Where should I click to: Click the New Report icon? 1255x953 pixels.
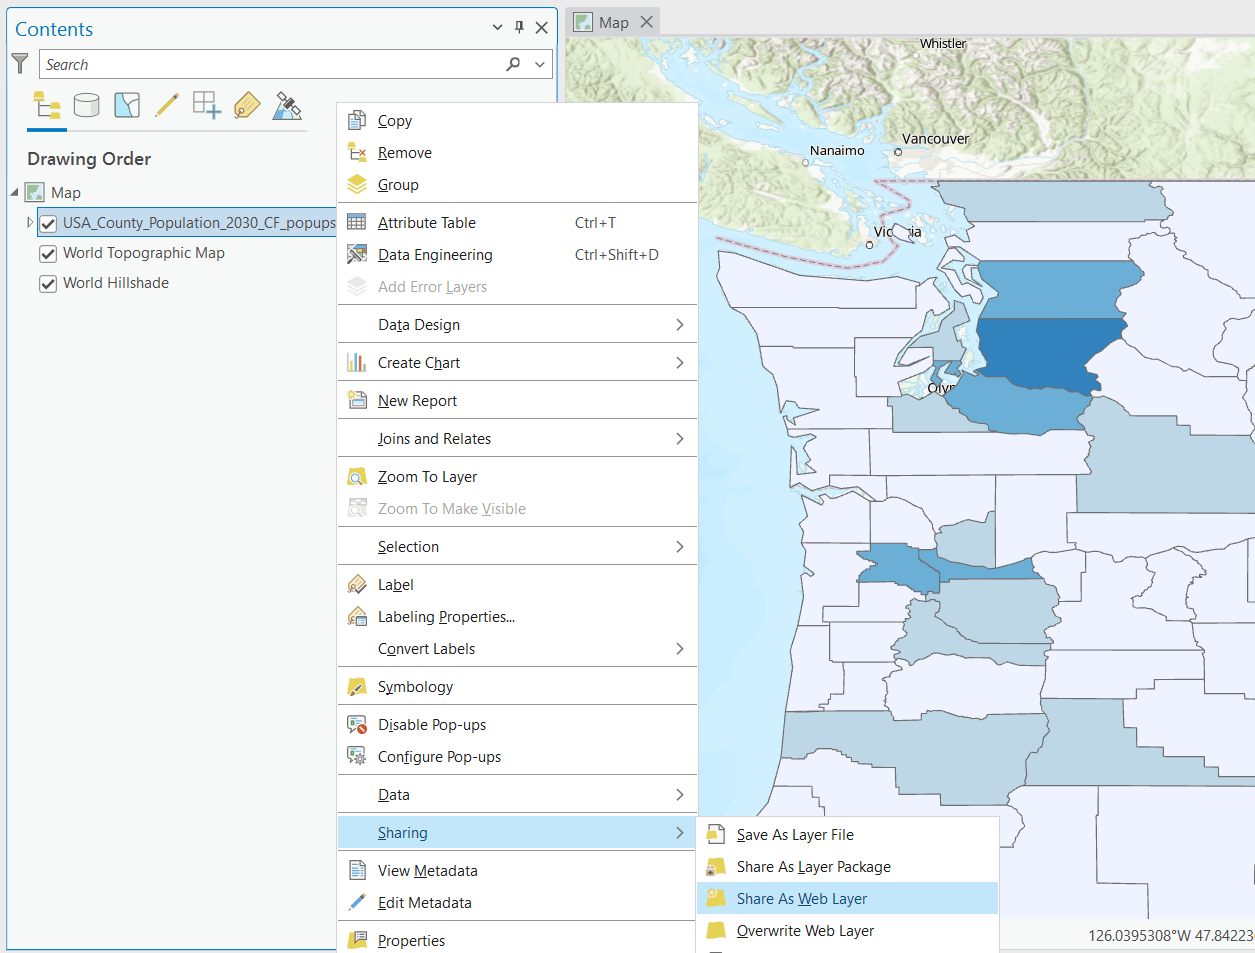coord(357,400)
